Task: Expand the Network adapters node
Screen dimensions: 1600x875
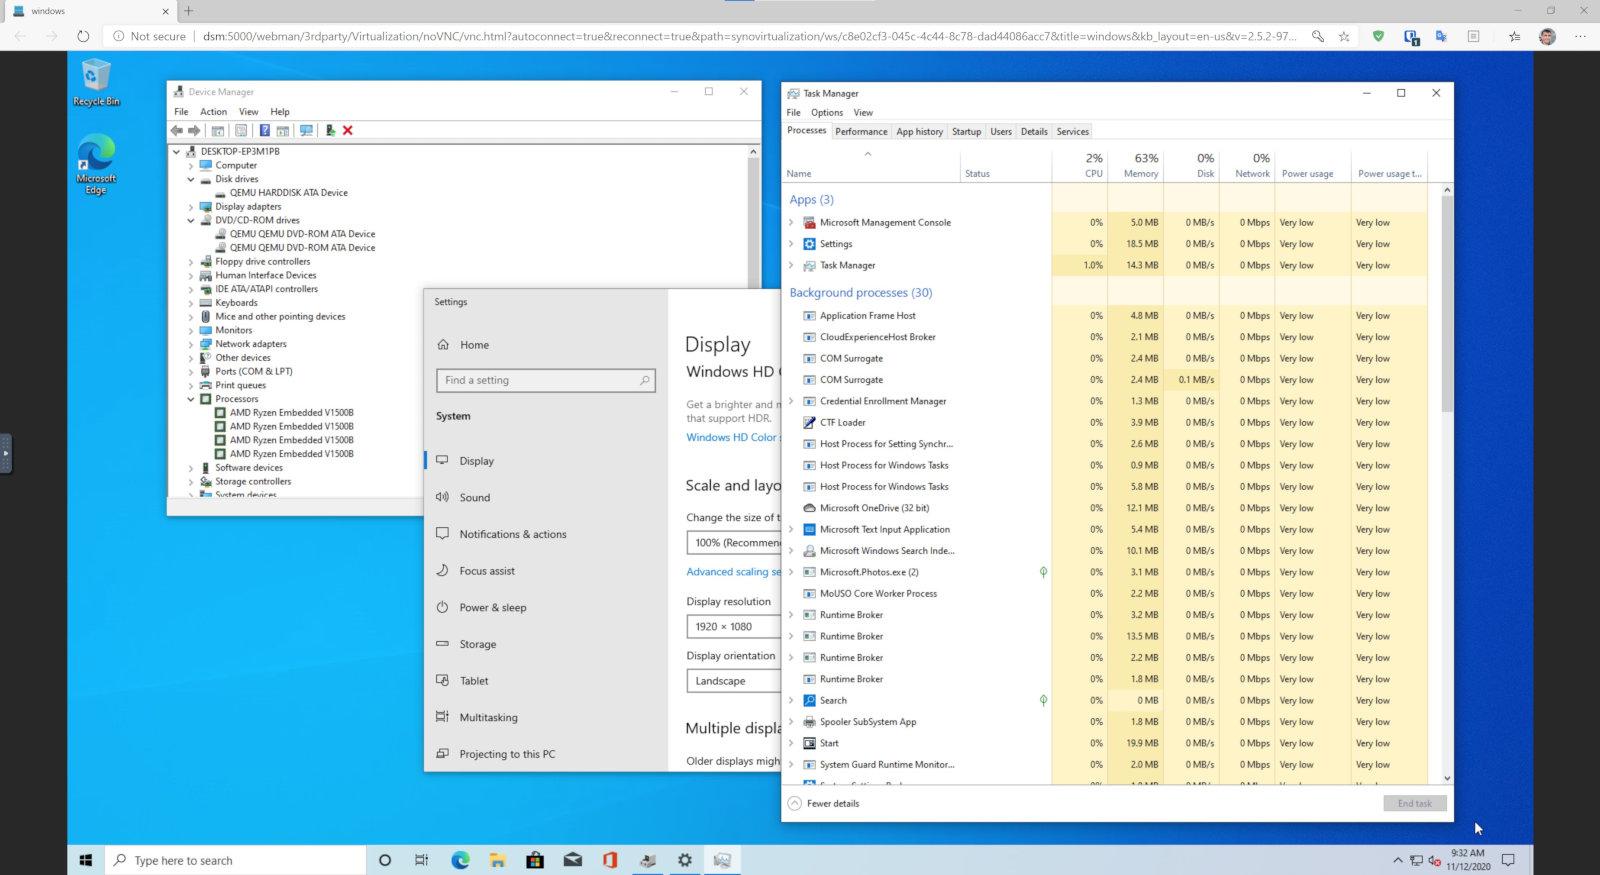Action: (x=191, y=344)
